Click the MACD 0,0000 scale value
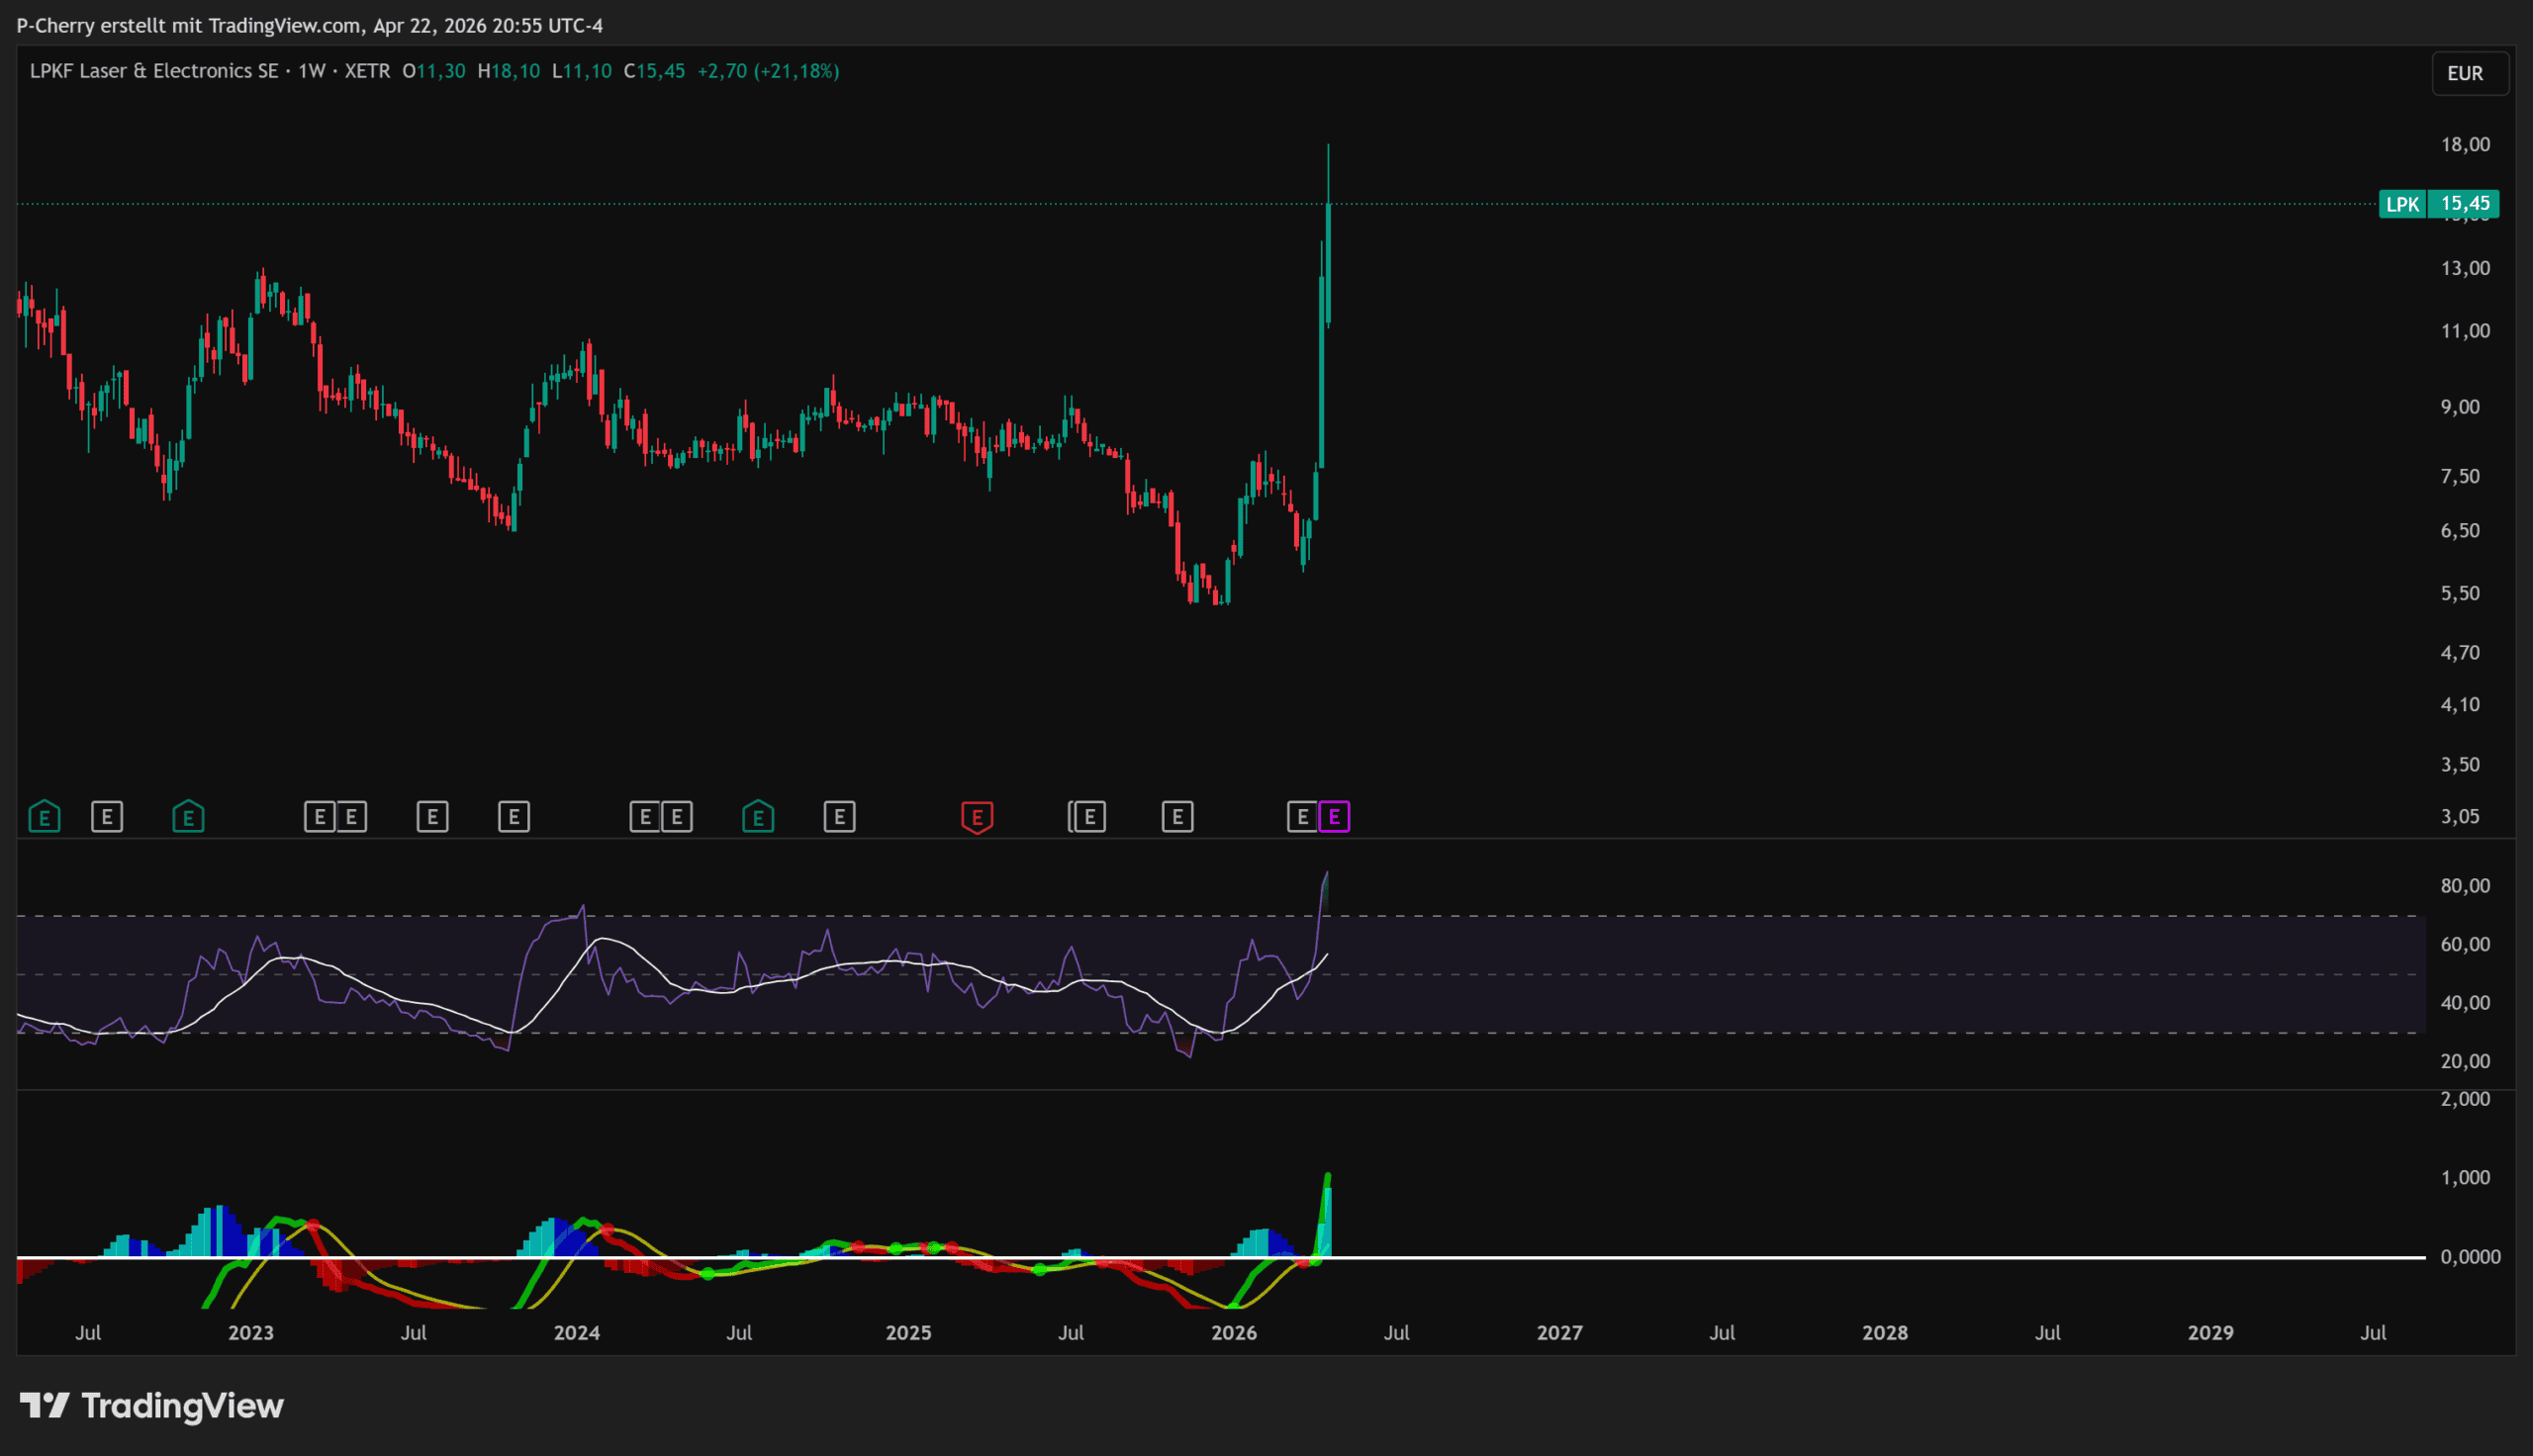Viewport: 2533px width, 1456px height. 2469,1257
